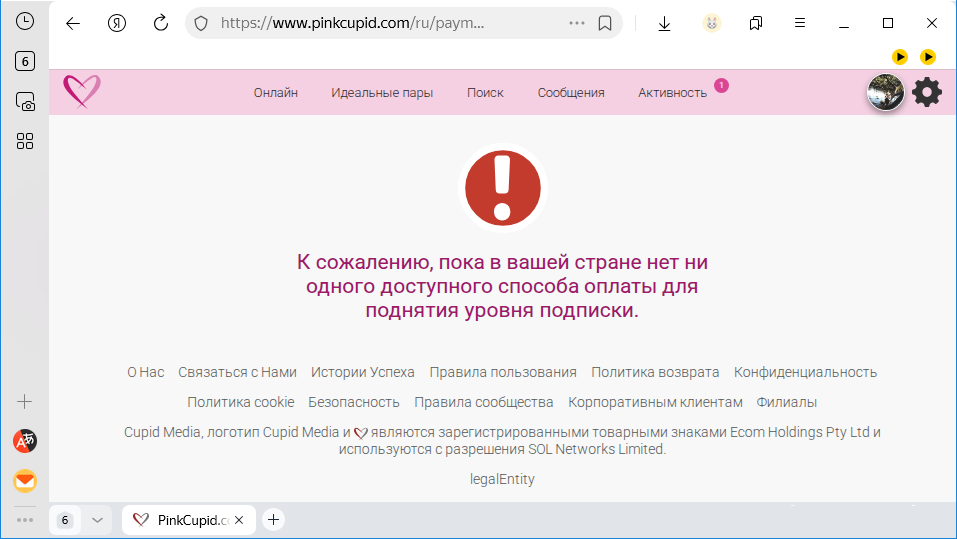Open Идеальные пары menu item
Viewport: 957px width, 539px height.
click(382, 93)
